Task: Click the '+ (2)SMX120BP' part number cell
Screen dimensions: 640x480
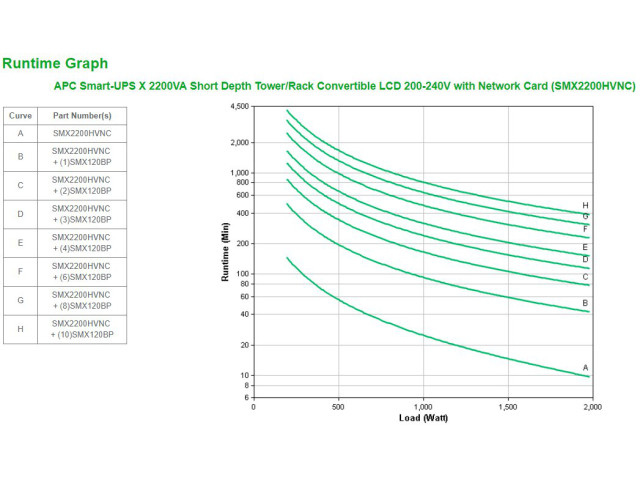Action: click(x=82, y=186)
